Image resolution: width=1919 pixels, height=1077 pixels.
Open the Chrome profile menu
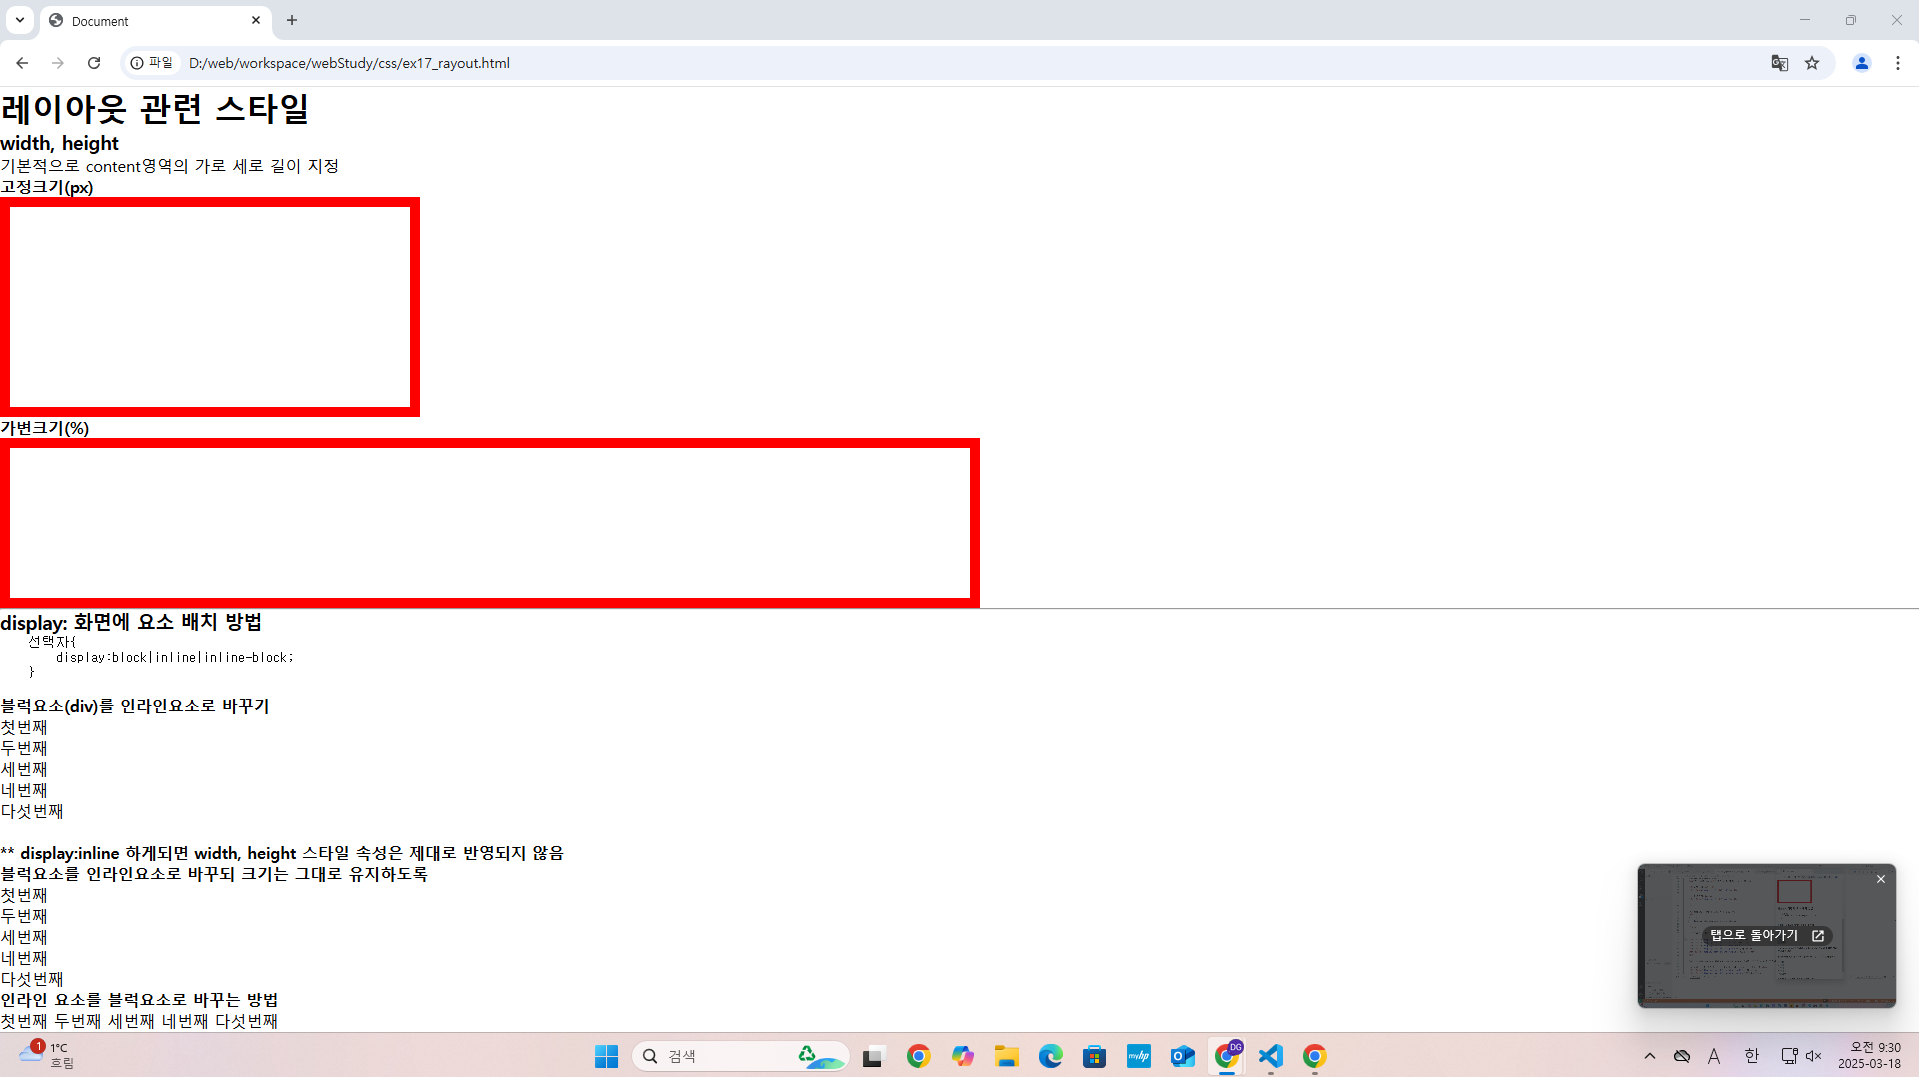click(1862, 63)
